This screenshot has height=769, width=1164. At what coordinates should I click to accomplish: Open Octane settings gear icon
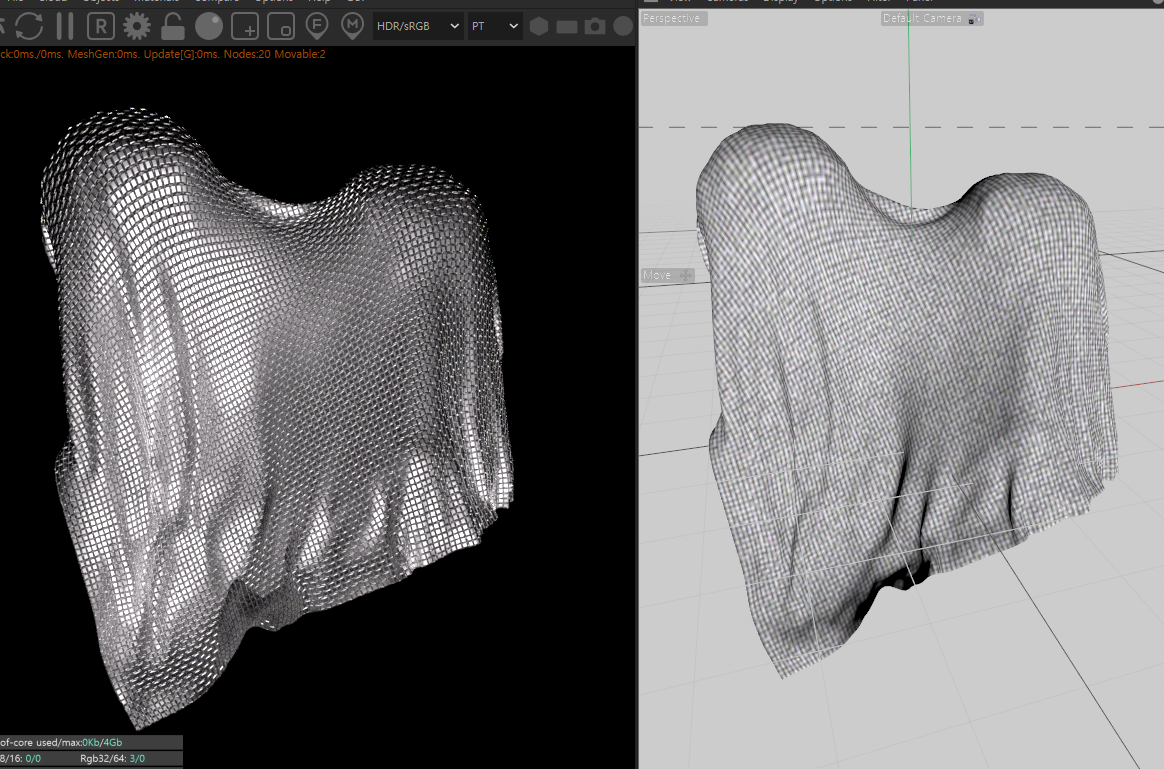(137, 27)
